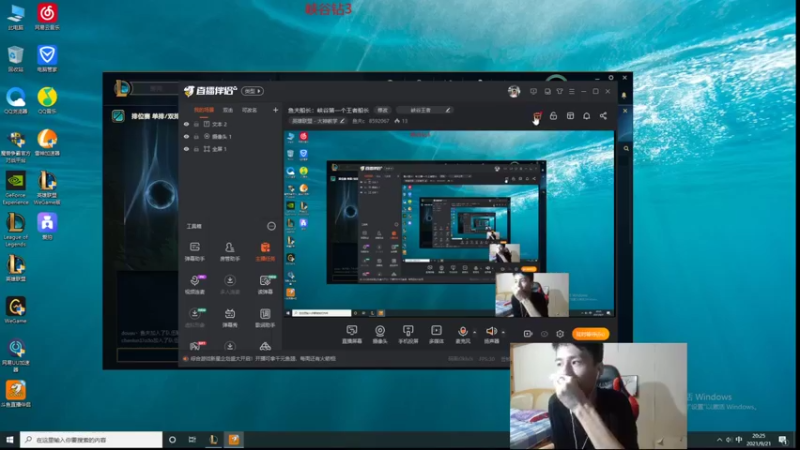This screenshot has width=800, height=450.
Task: Open the 读弹幕 tool
Action: pyautogui.click(x=265, y=285)
